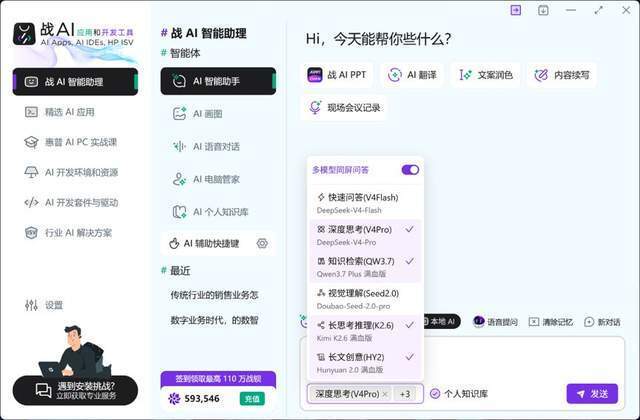Select AI 智能助手 agent
Image resolution: width=640 pixels, height=420 pixels.
click(x=218, y=81)
